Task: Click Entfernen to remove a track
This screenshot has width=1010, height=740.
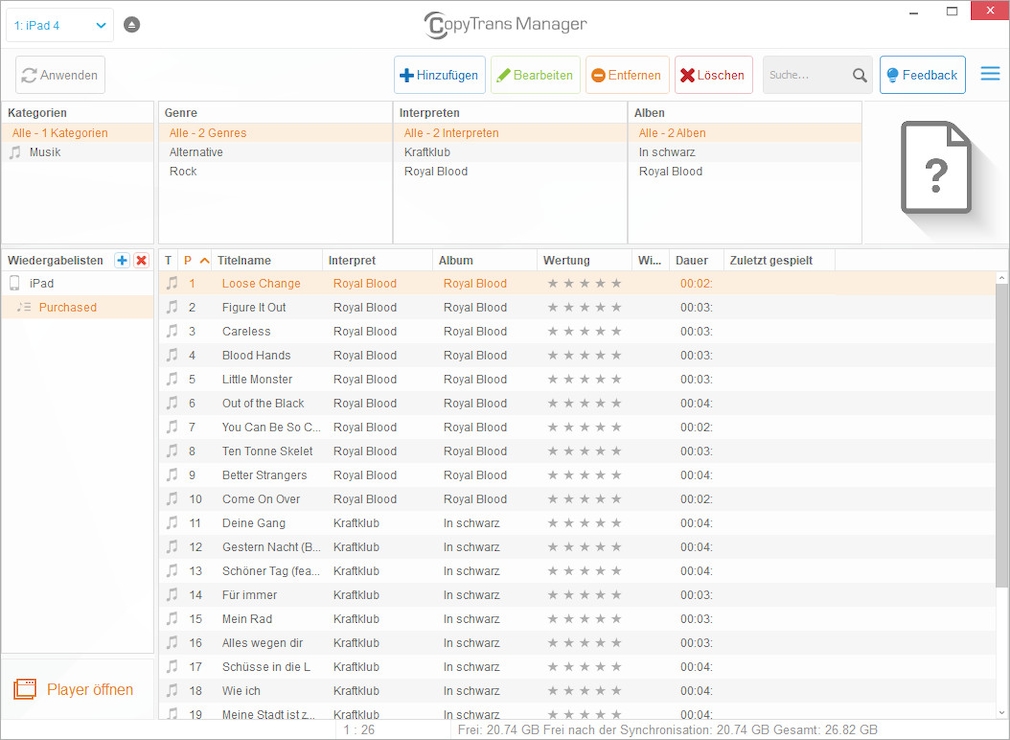Action: (627, 74)
